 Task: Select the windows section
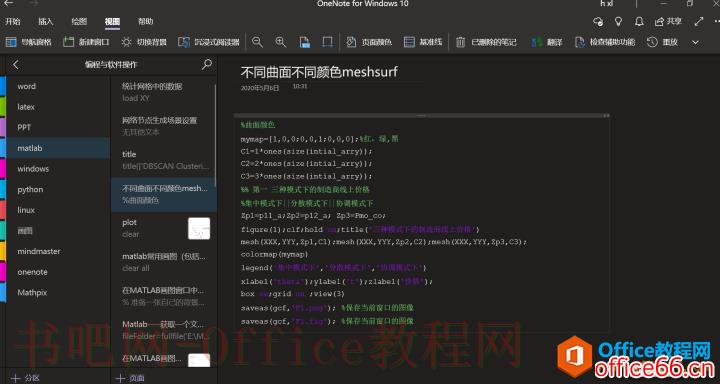pos(58,169)
